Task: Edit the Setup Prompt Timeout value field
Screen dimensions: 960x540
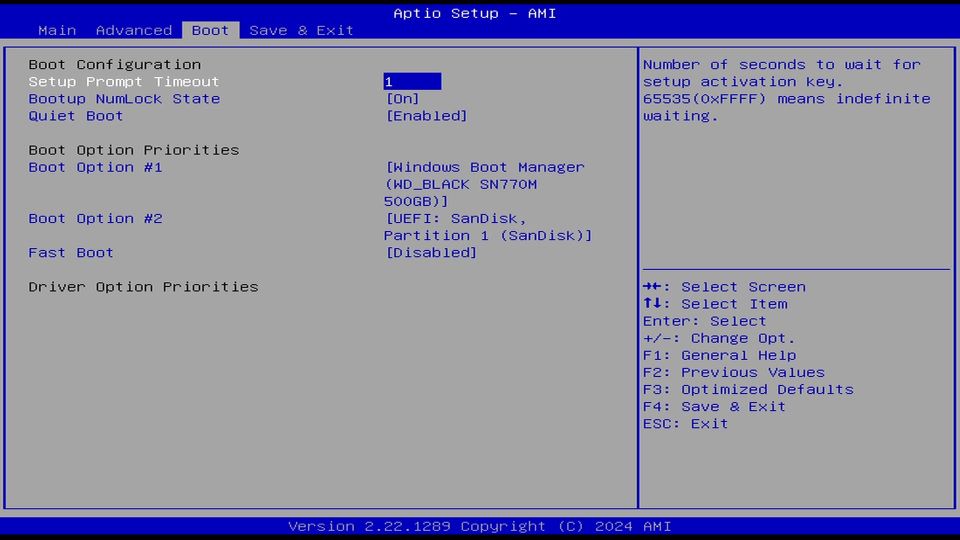Action: pyautogui.click(x=412, y=81)
